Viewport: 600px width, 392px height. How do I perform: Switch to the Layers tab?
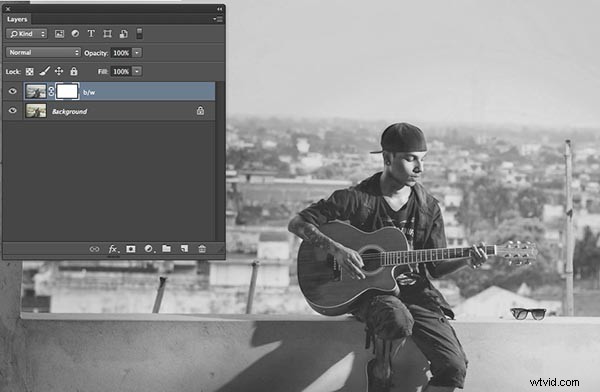[x=17, y=19]
